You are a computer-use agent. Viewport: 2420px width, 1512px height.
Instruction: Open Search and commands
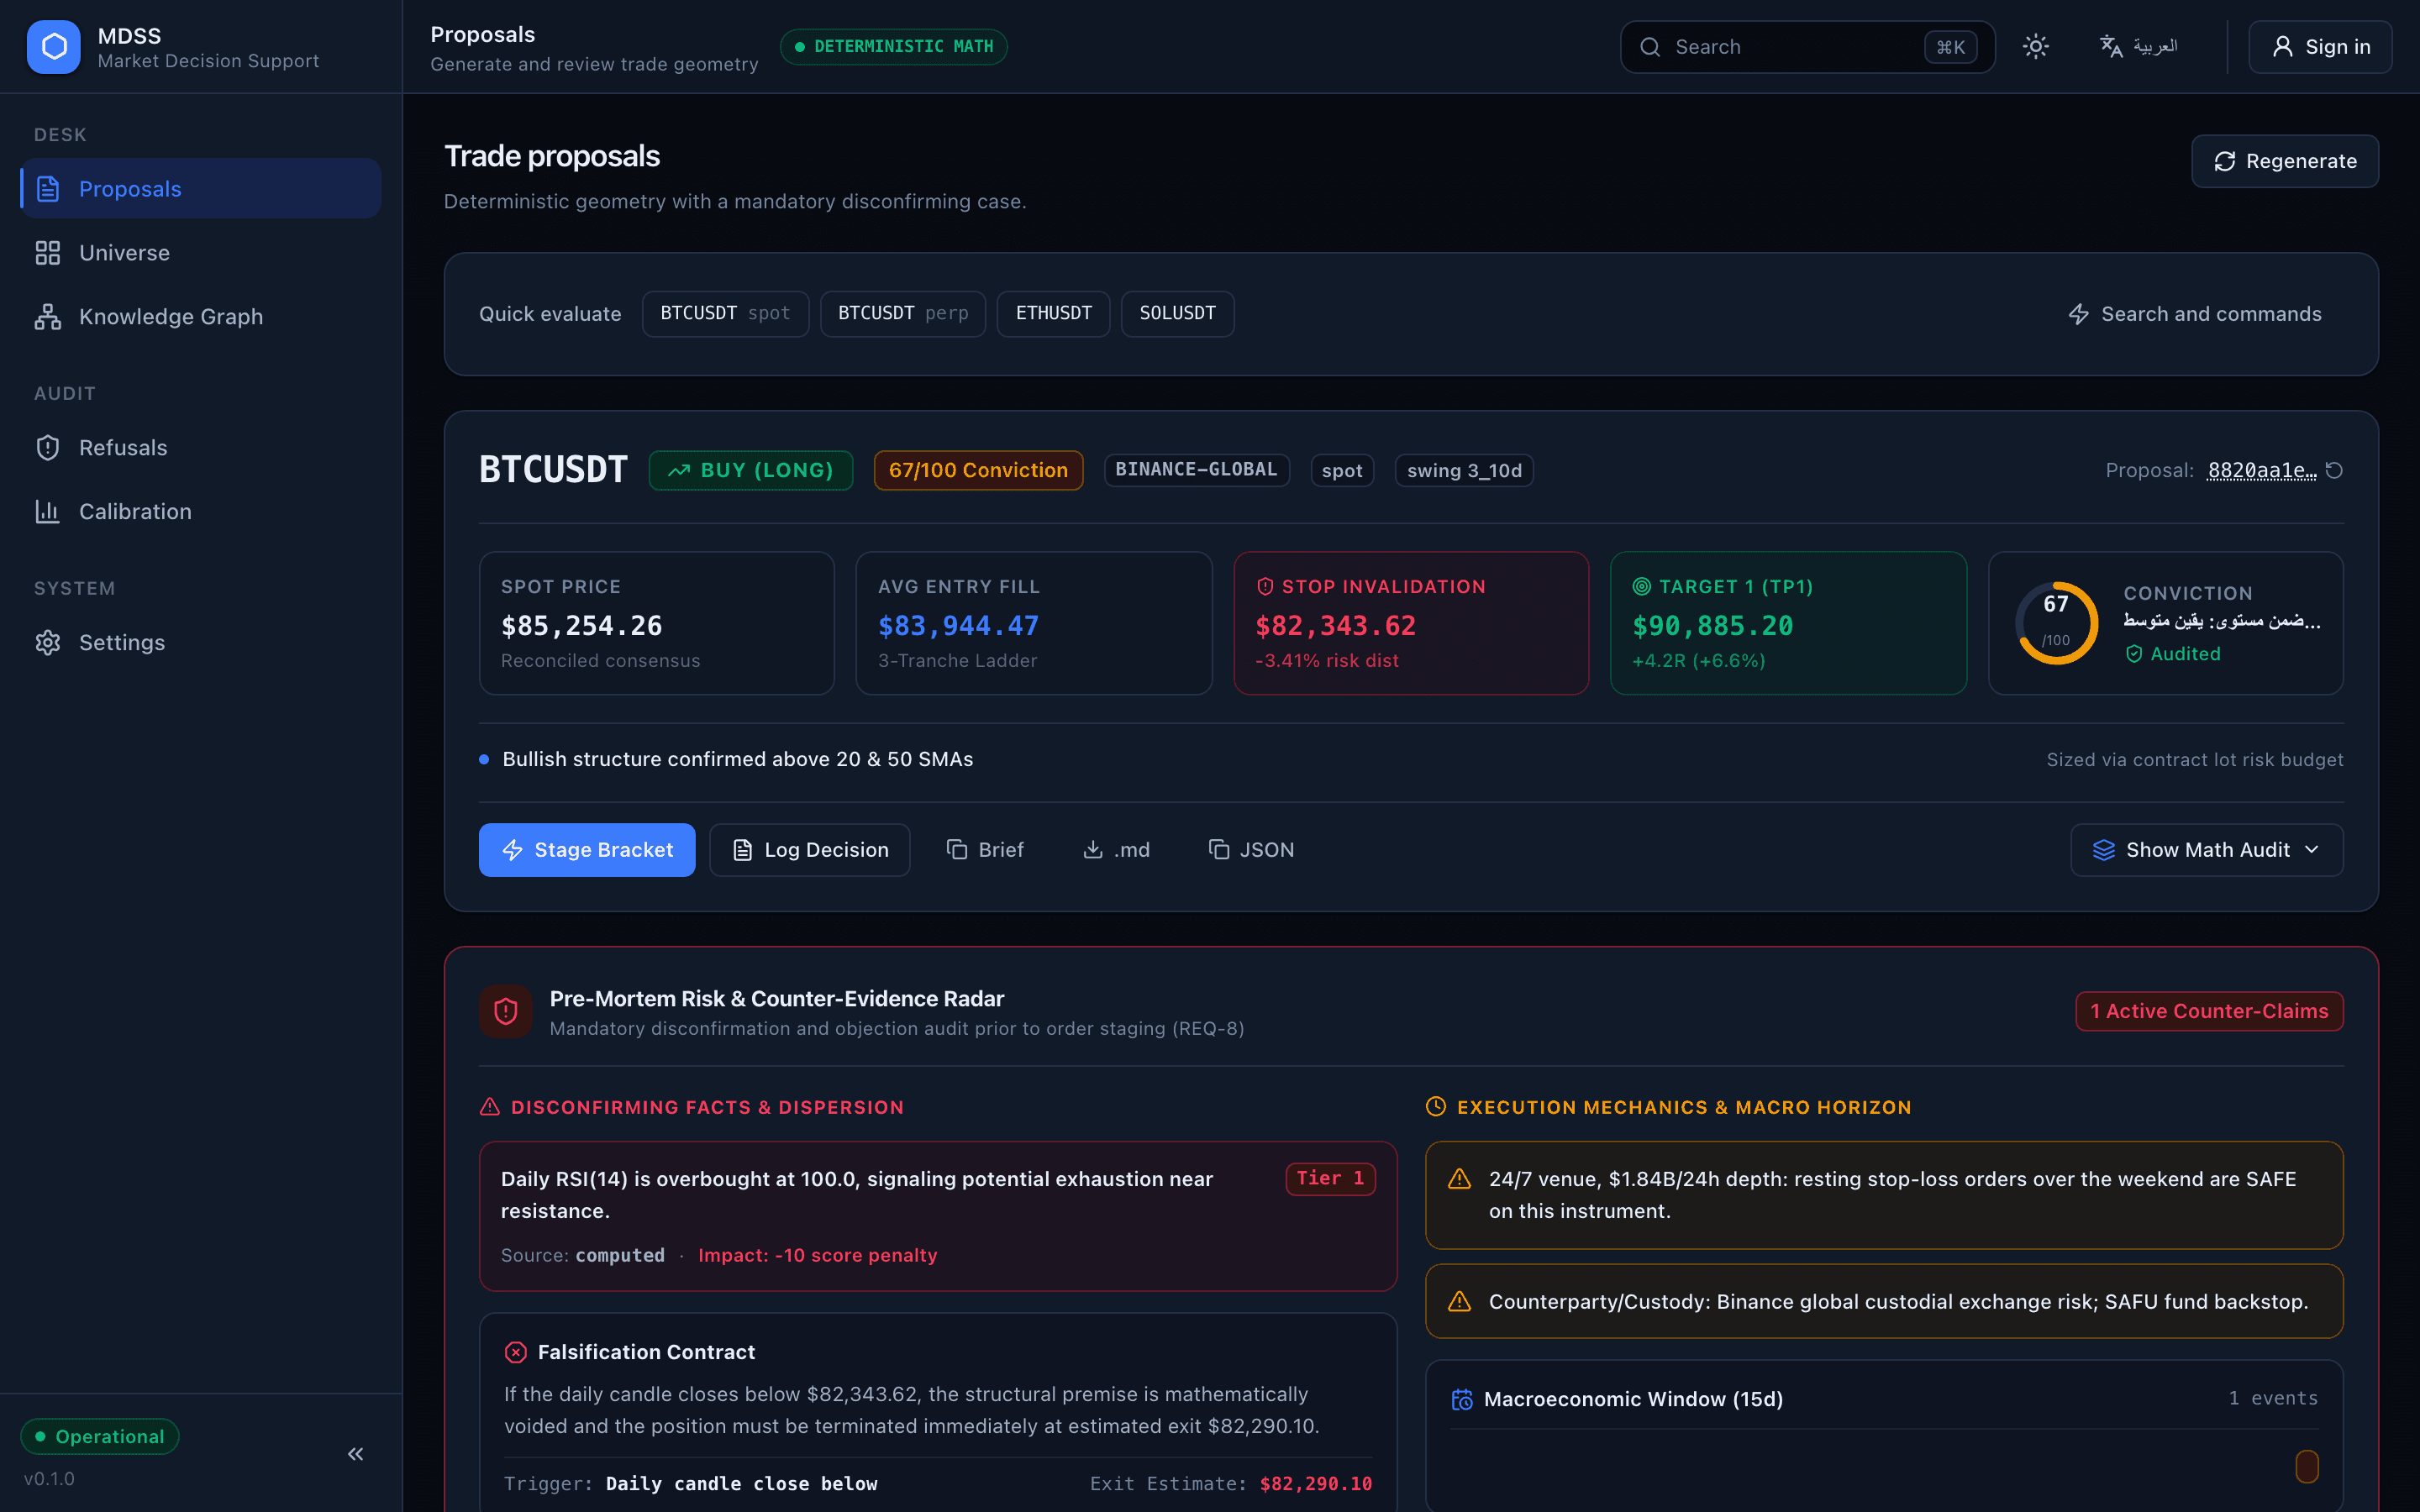pyautogui.click(x=2194, y=314)
